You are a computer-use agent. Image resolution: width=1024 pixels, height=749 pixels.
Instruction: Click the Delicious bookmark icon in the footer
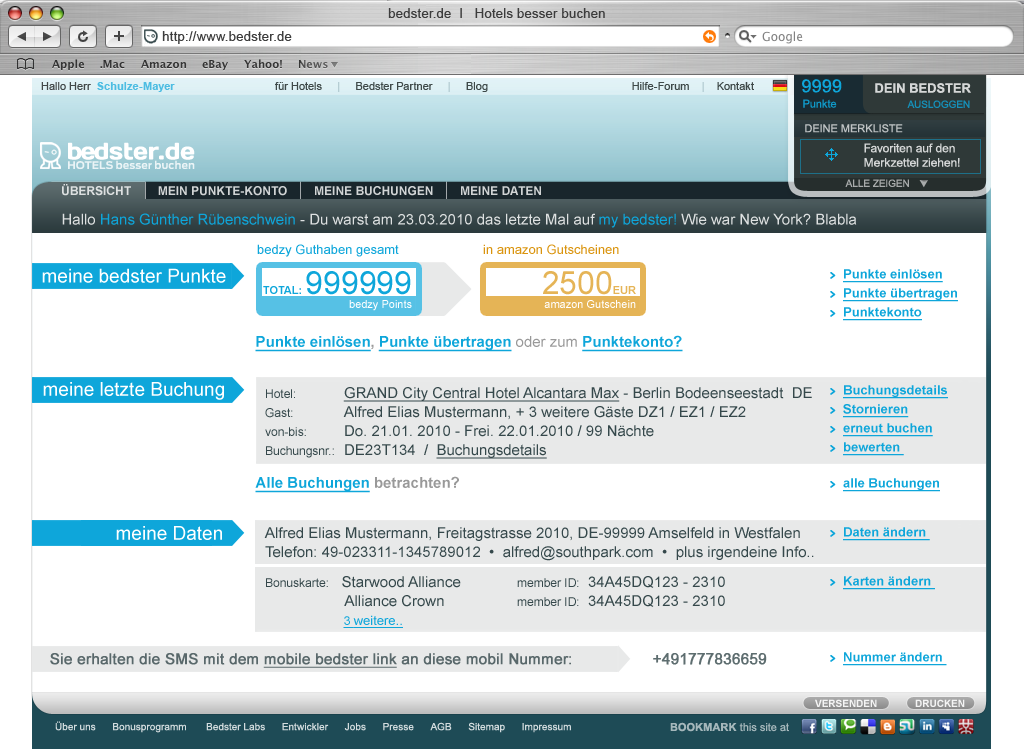click(x=868, y=727)
